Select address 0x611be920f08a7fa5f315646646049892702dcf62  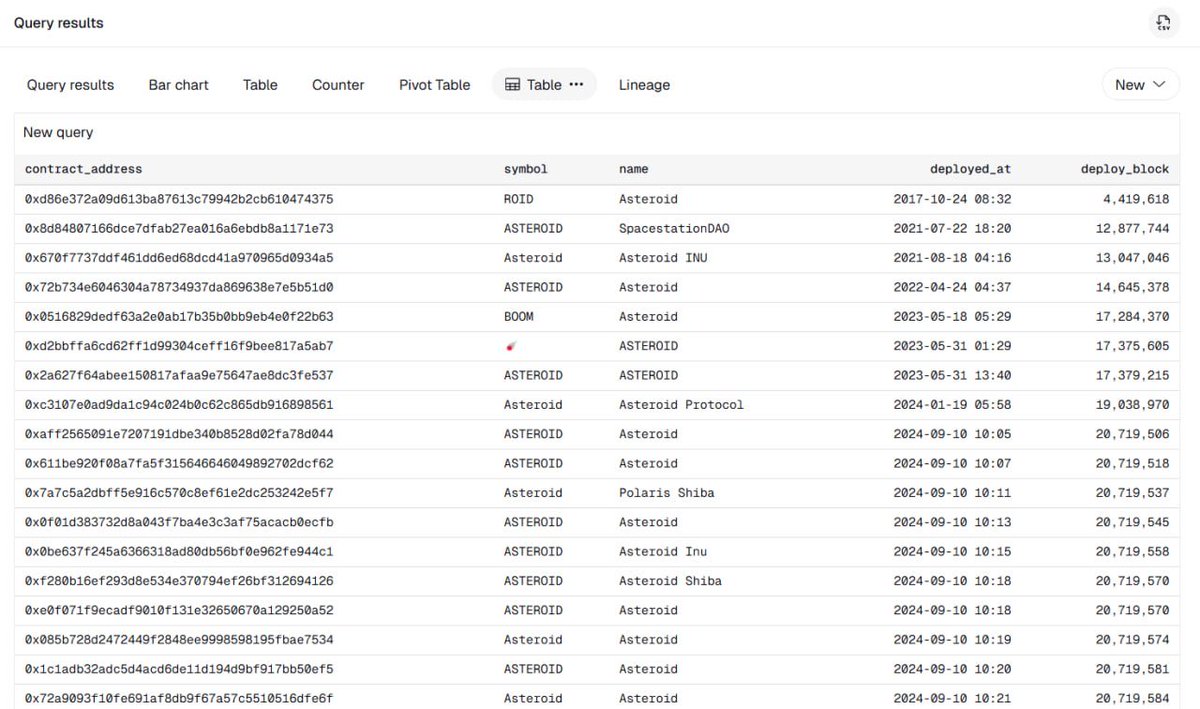point(179,463)
